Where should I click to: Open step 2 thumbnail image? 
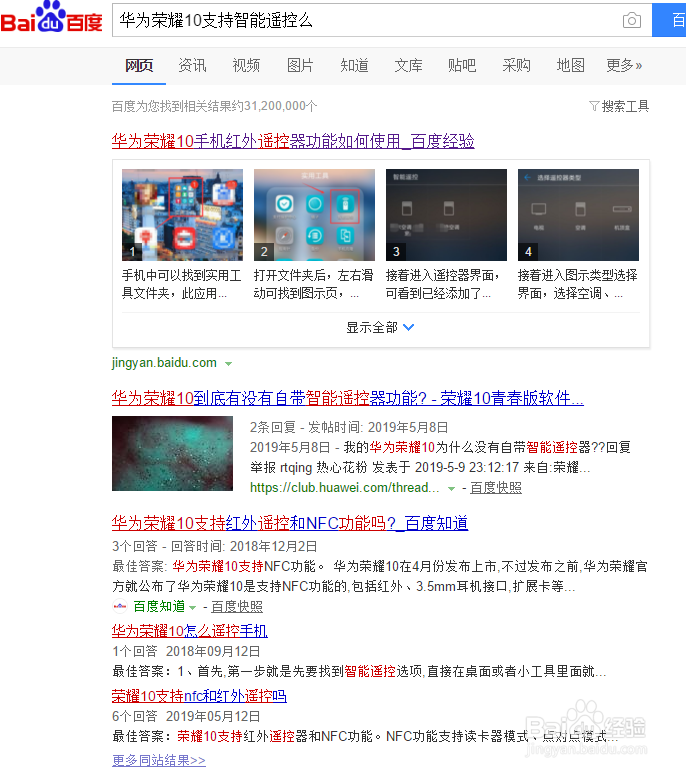(314, 215)
